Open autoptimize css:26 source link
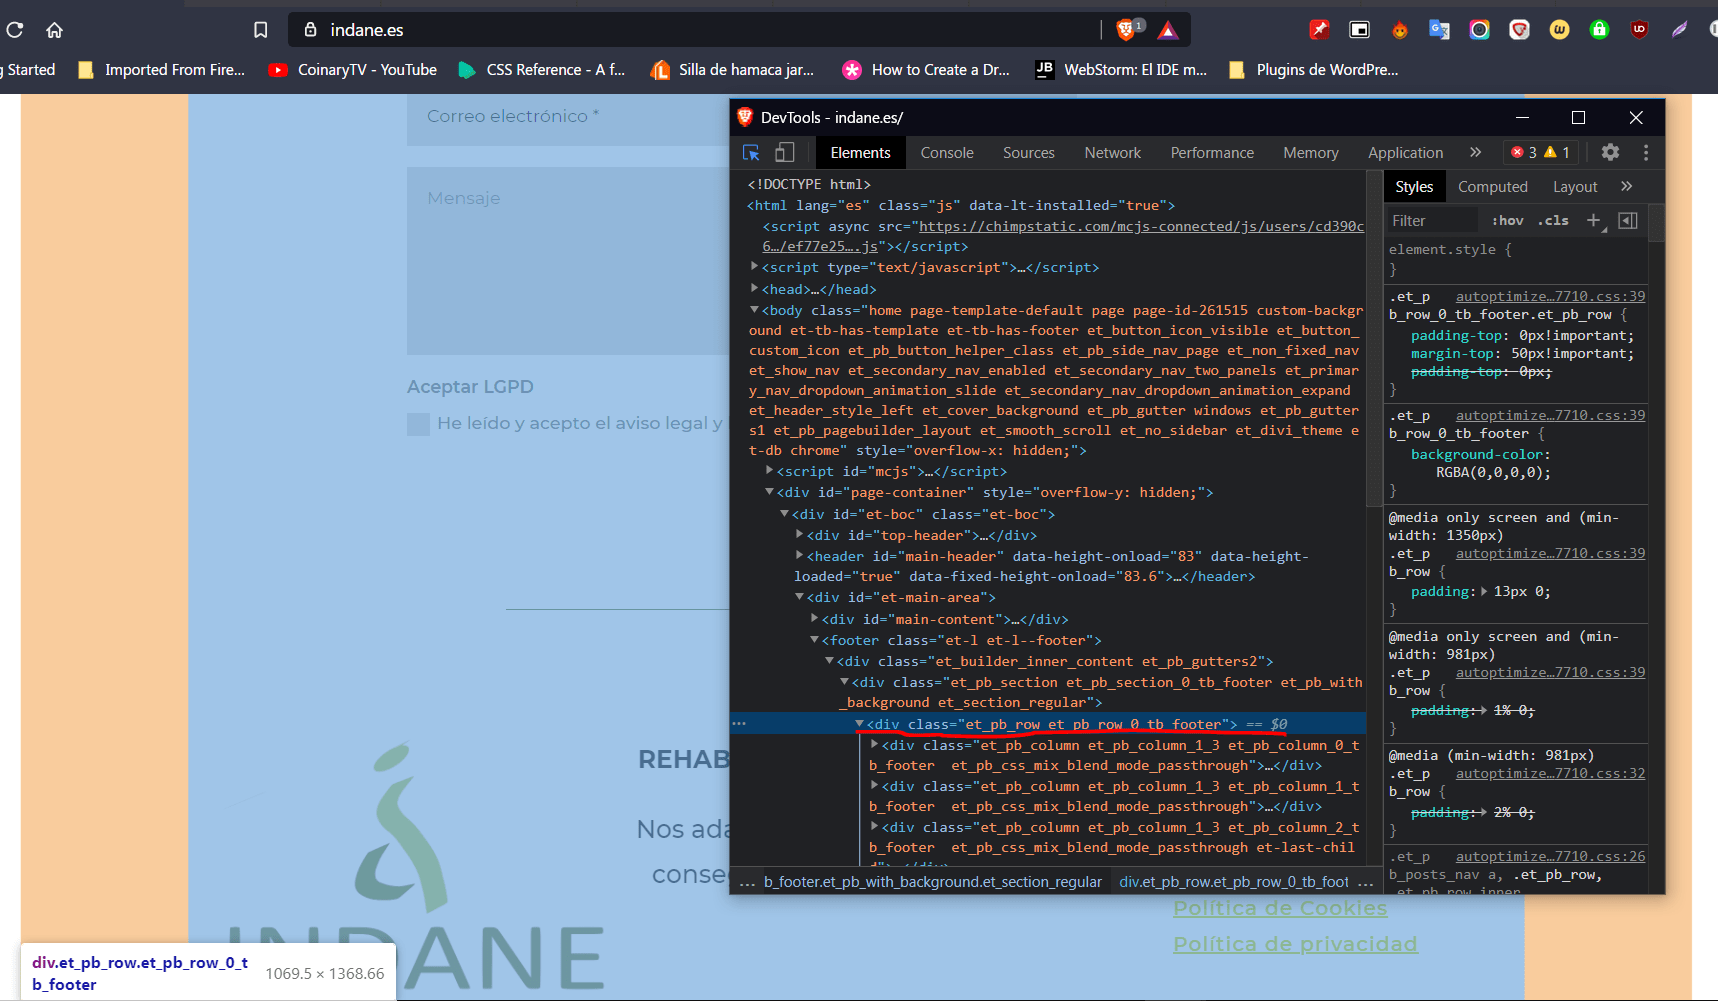 pos(1550,856)
